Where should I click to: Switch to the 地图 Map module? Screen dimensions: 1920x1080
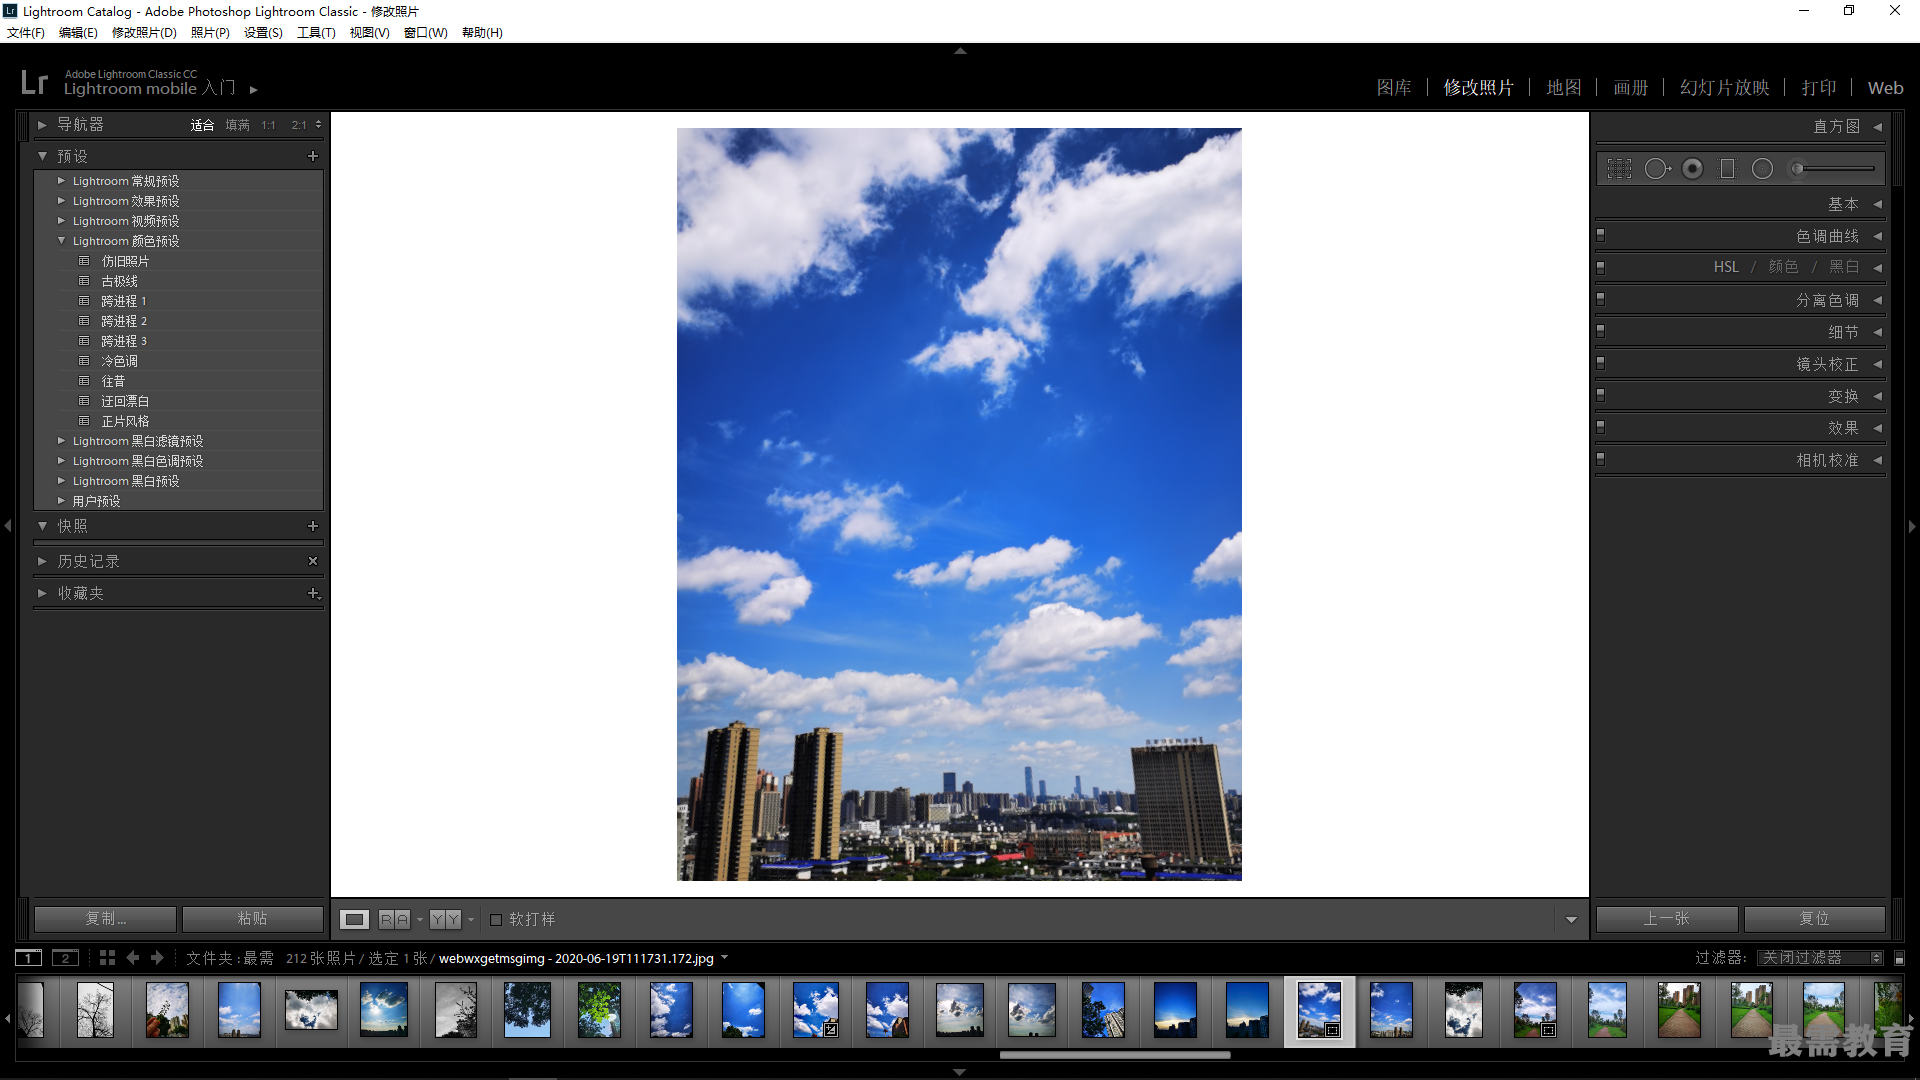pyautogui.click(x=1564, y=88)
